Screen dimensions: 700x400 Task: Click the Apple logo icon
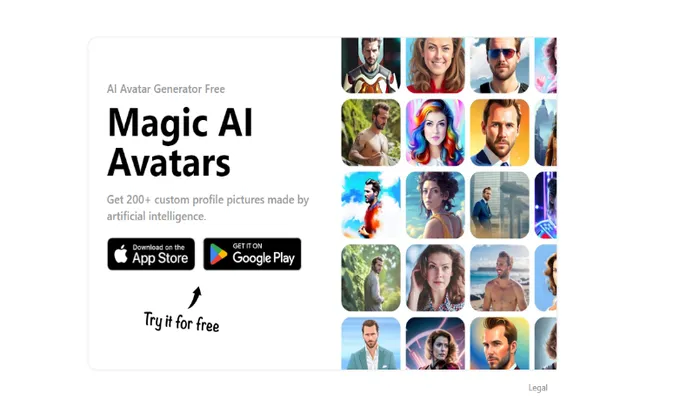pos(121,254)
